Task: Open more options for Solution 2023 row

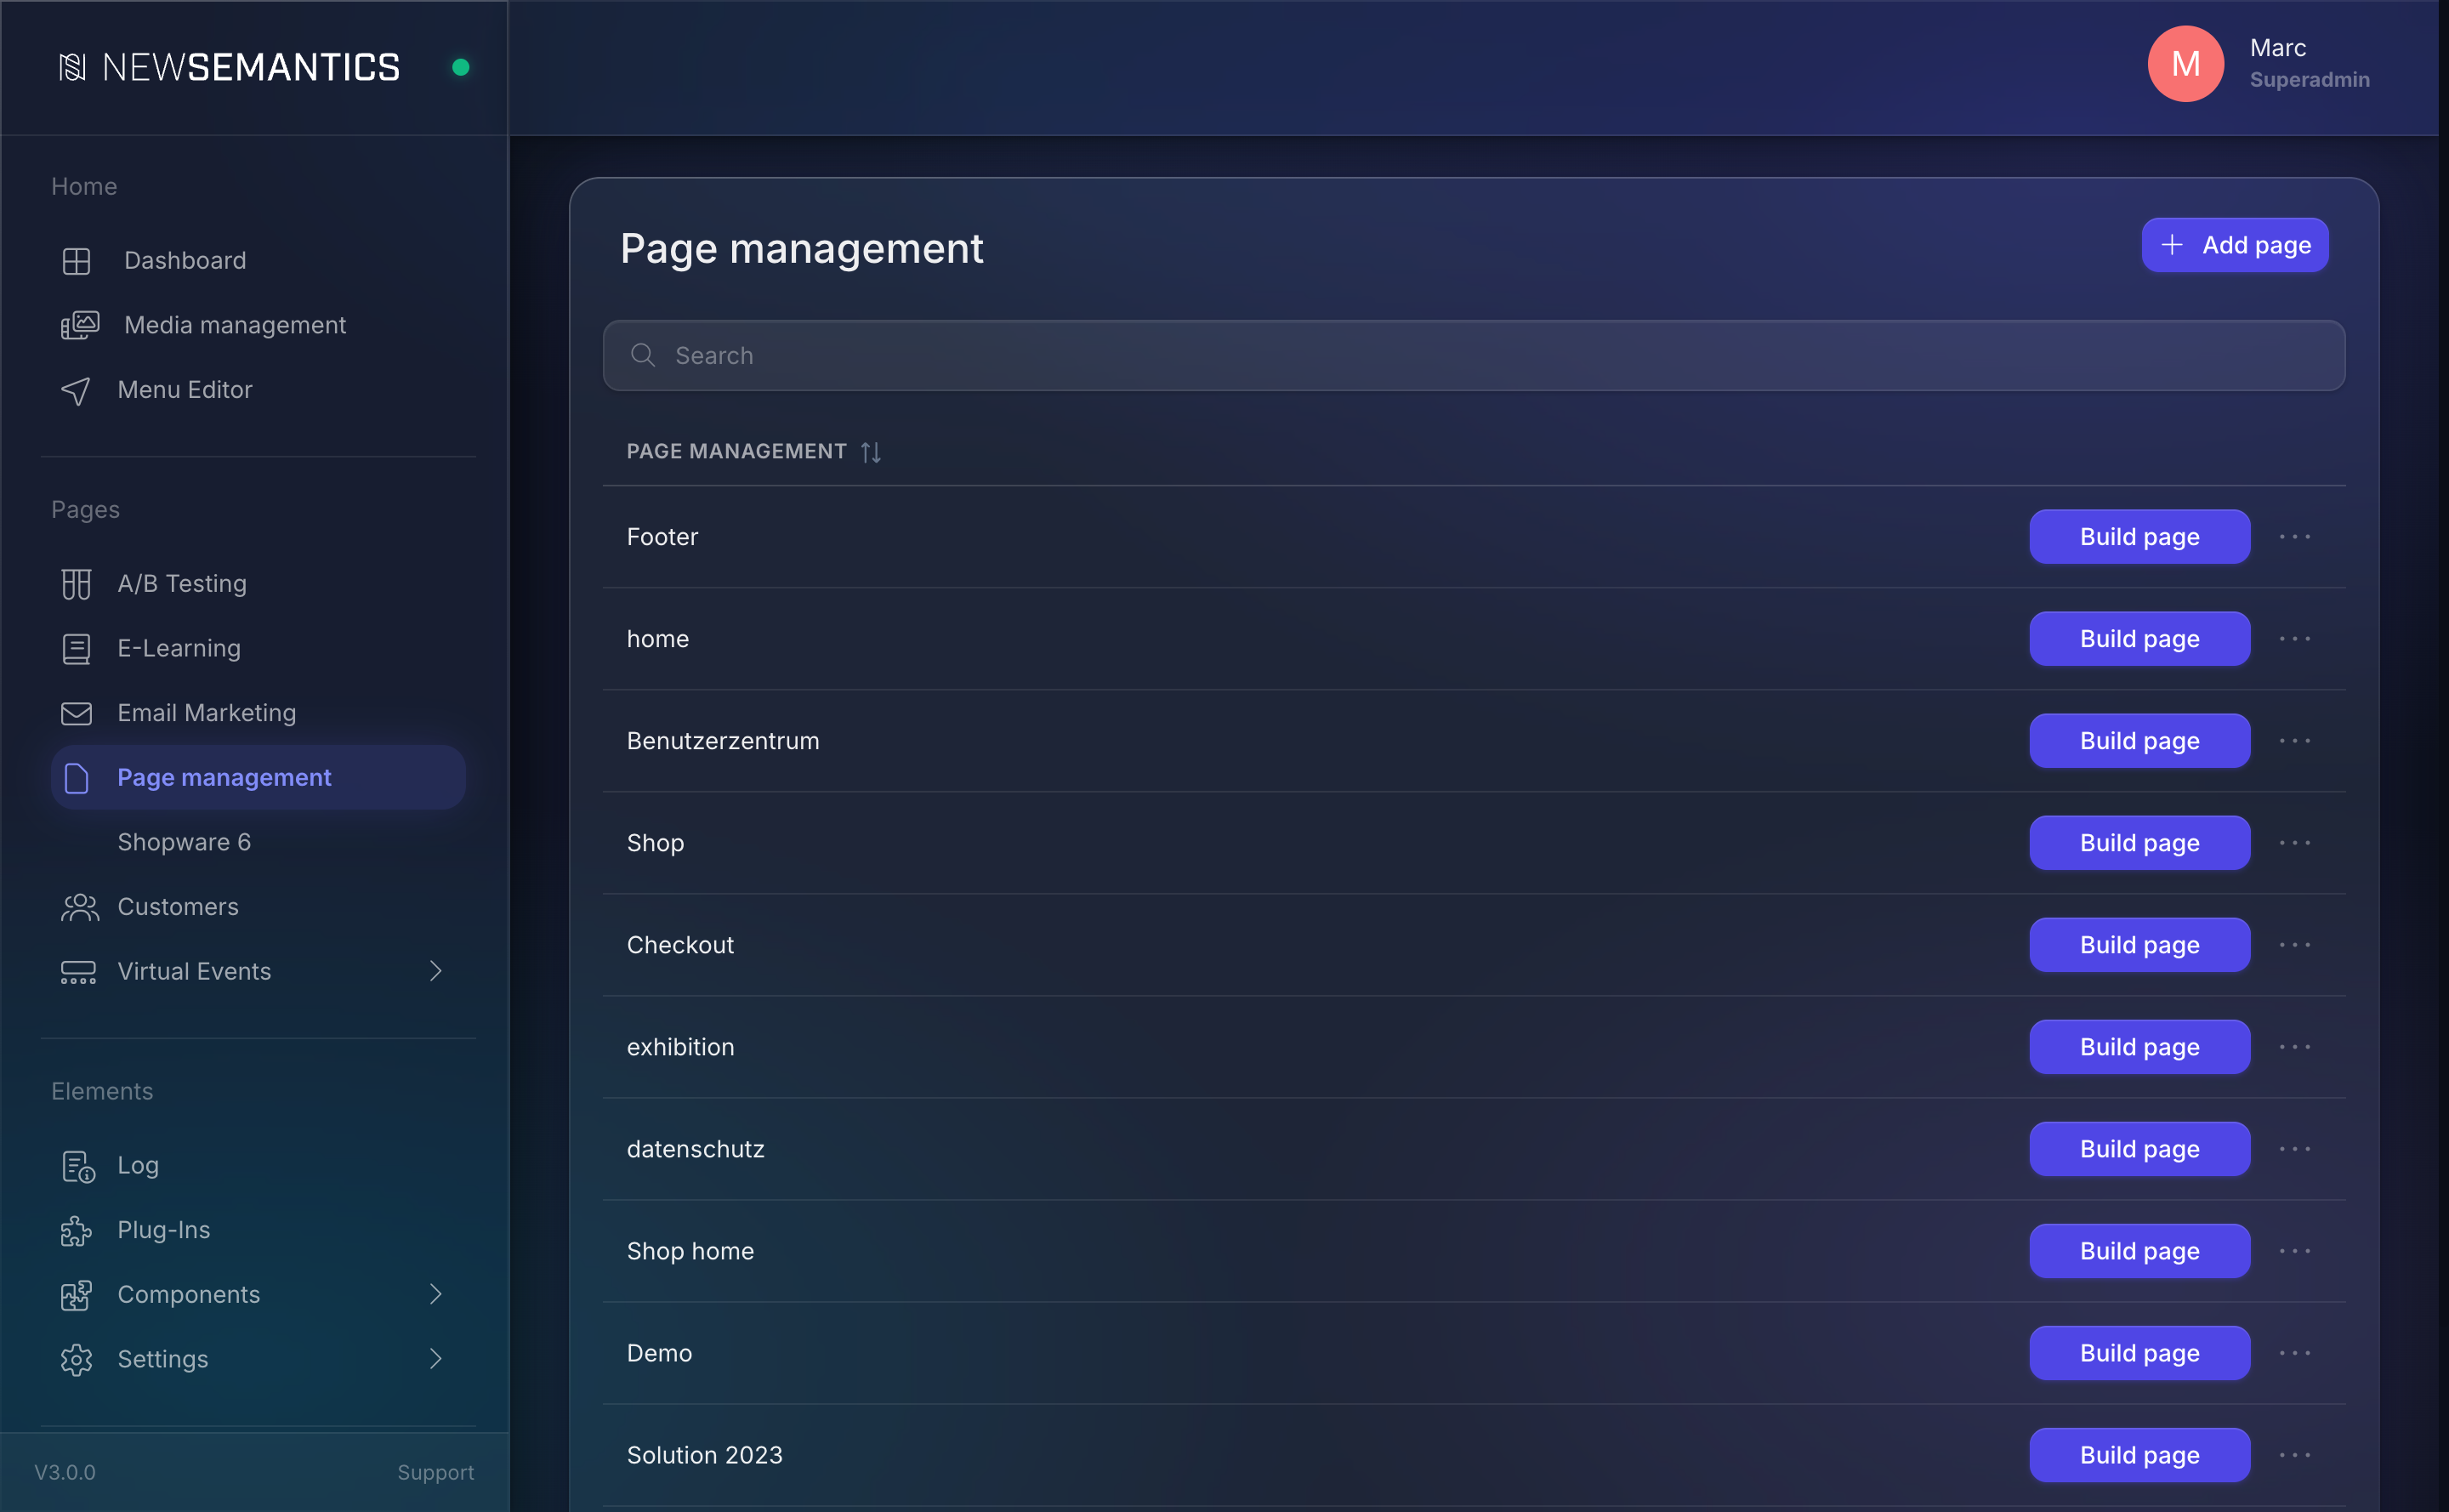Action: (x=2295, y=1455)
